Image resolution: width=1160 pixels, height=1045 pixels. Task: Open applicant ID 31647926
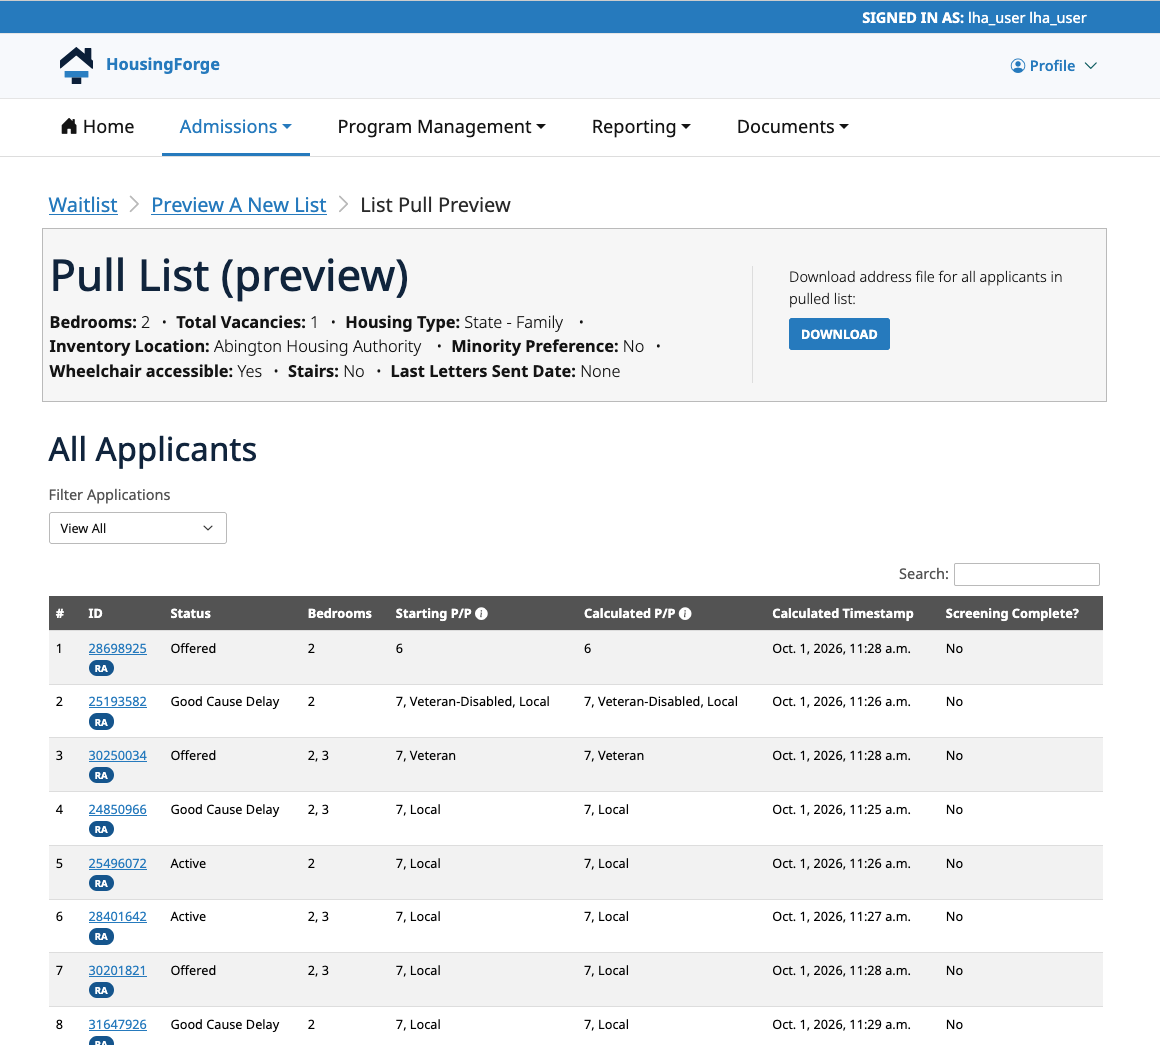tap(118, 1025)
